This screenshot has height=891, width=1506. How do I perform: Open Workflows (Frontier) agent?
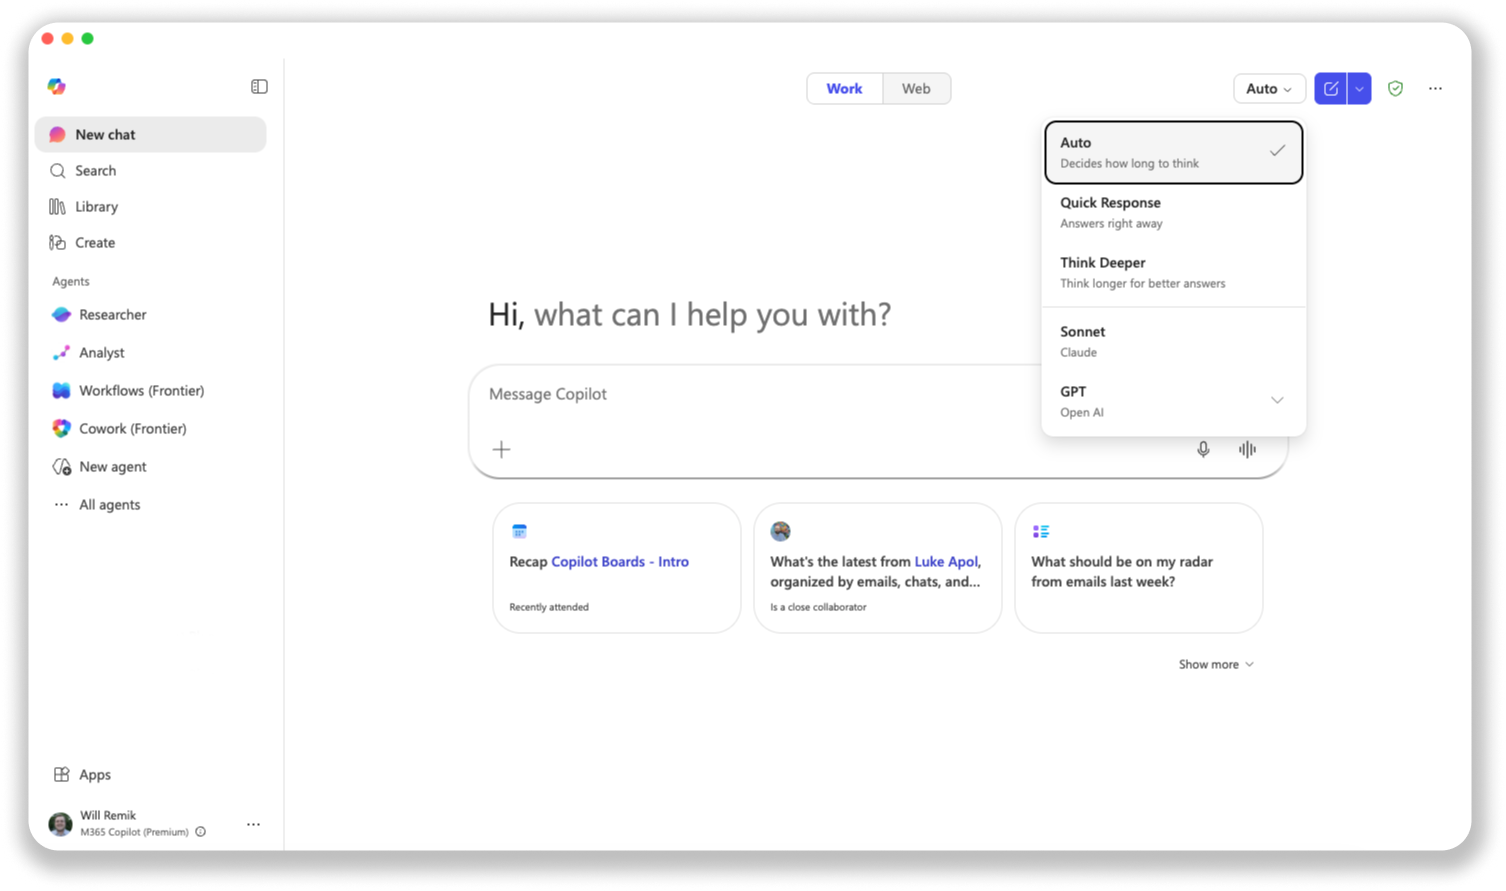(x=150, y=391)
